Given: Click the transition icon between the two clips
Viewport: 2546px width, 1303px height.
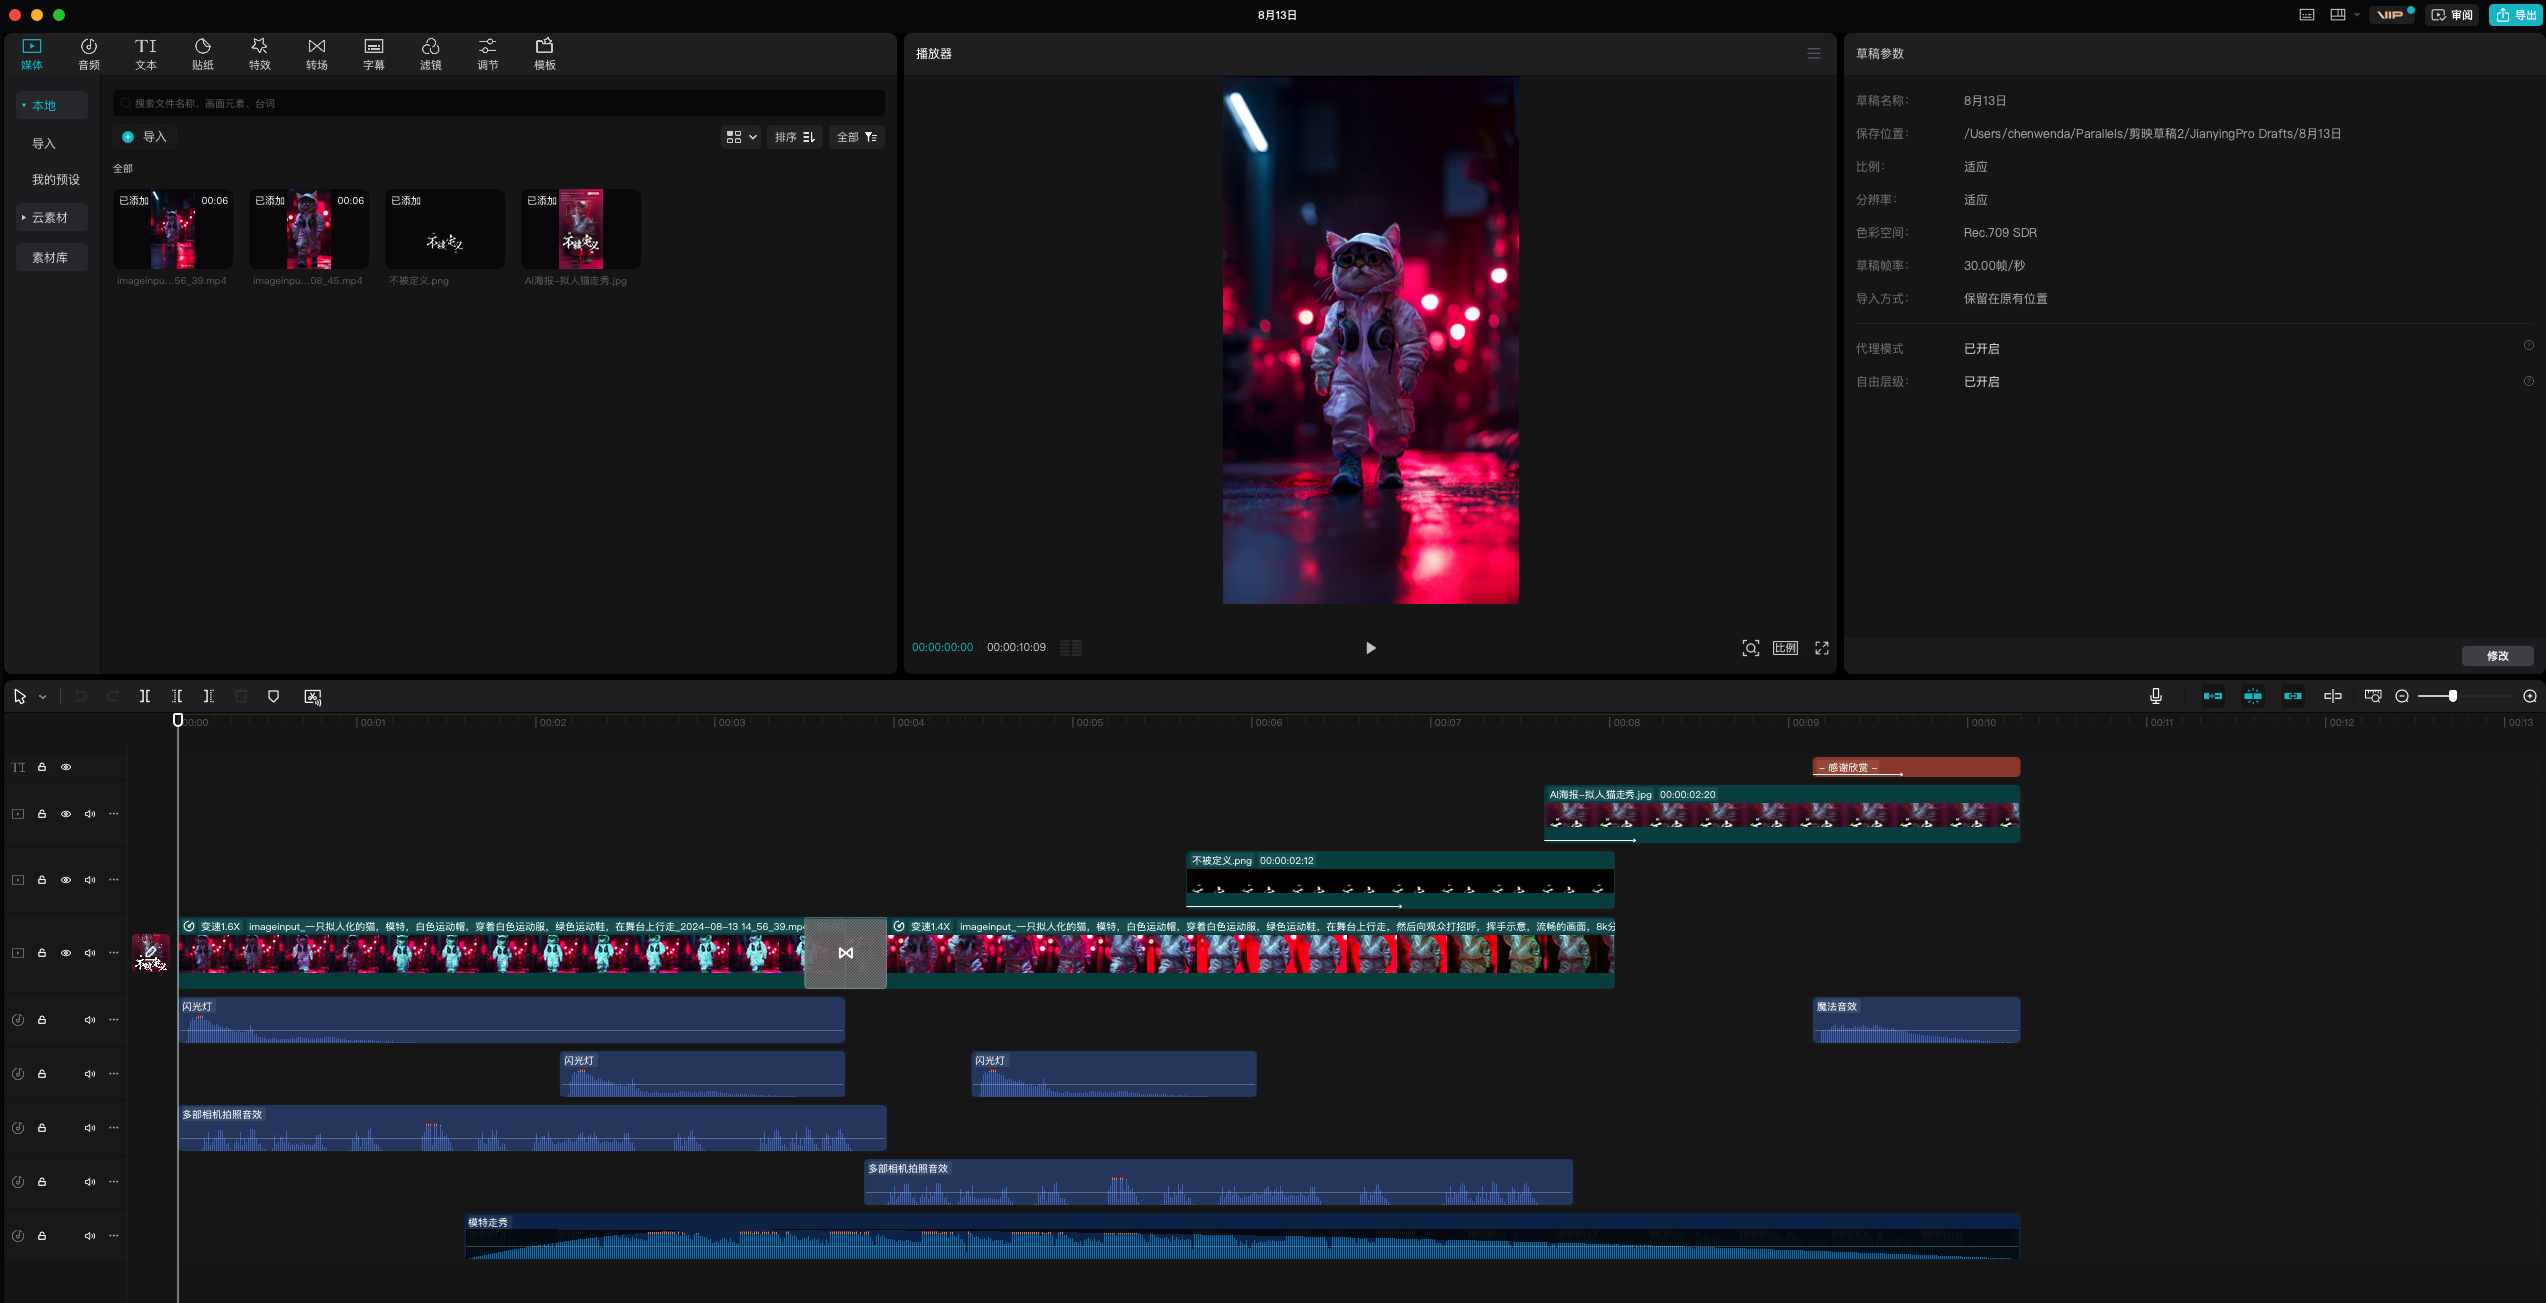Looking at the screenshot, I should (846, 953).
